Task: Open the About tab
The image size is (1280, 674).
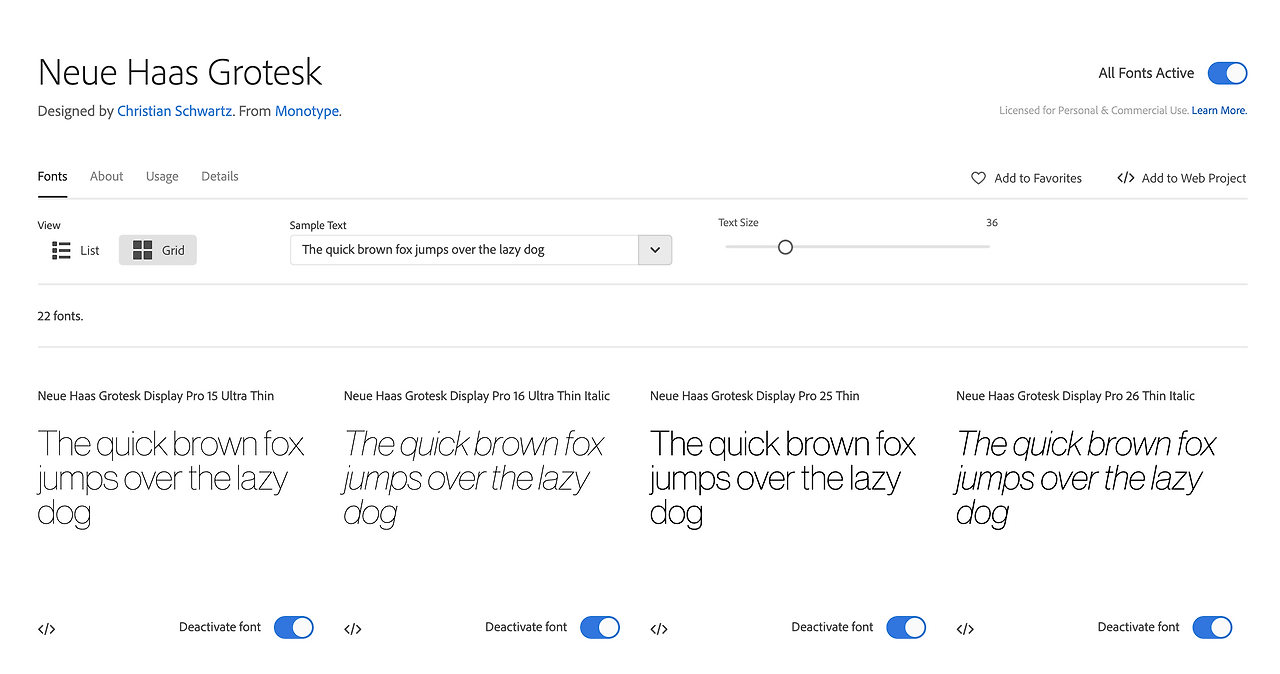Action: coord(107,176)
